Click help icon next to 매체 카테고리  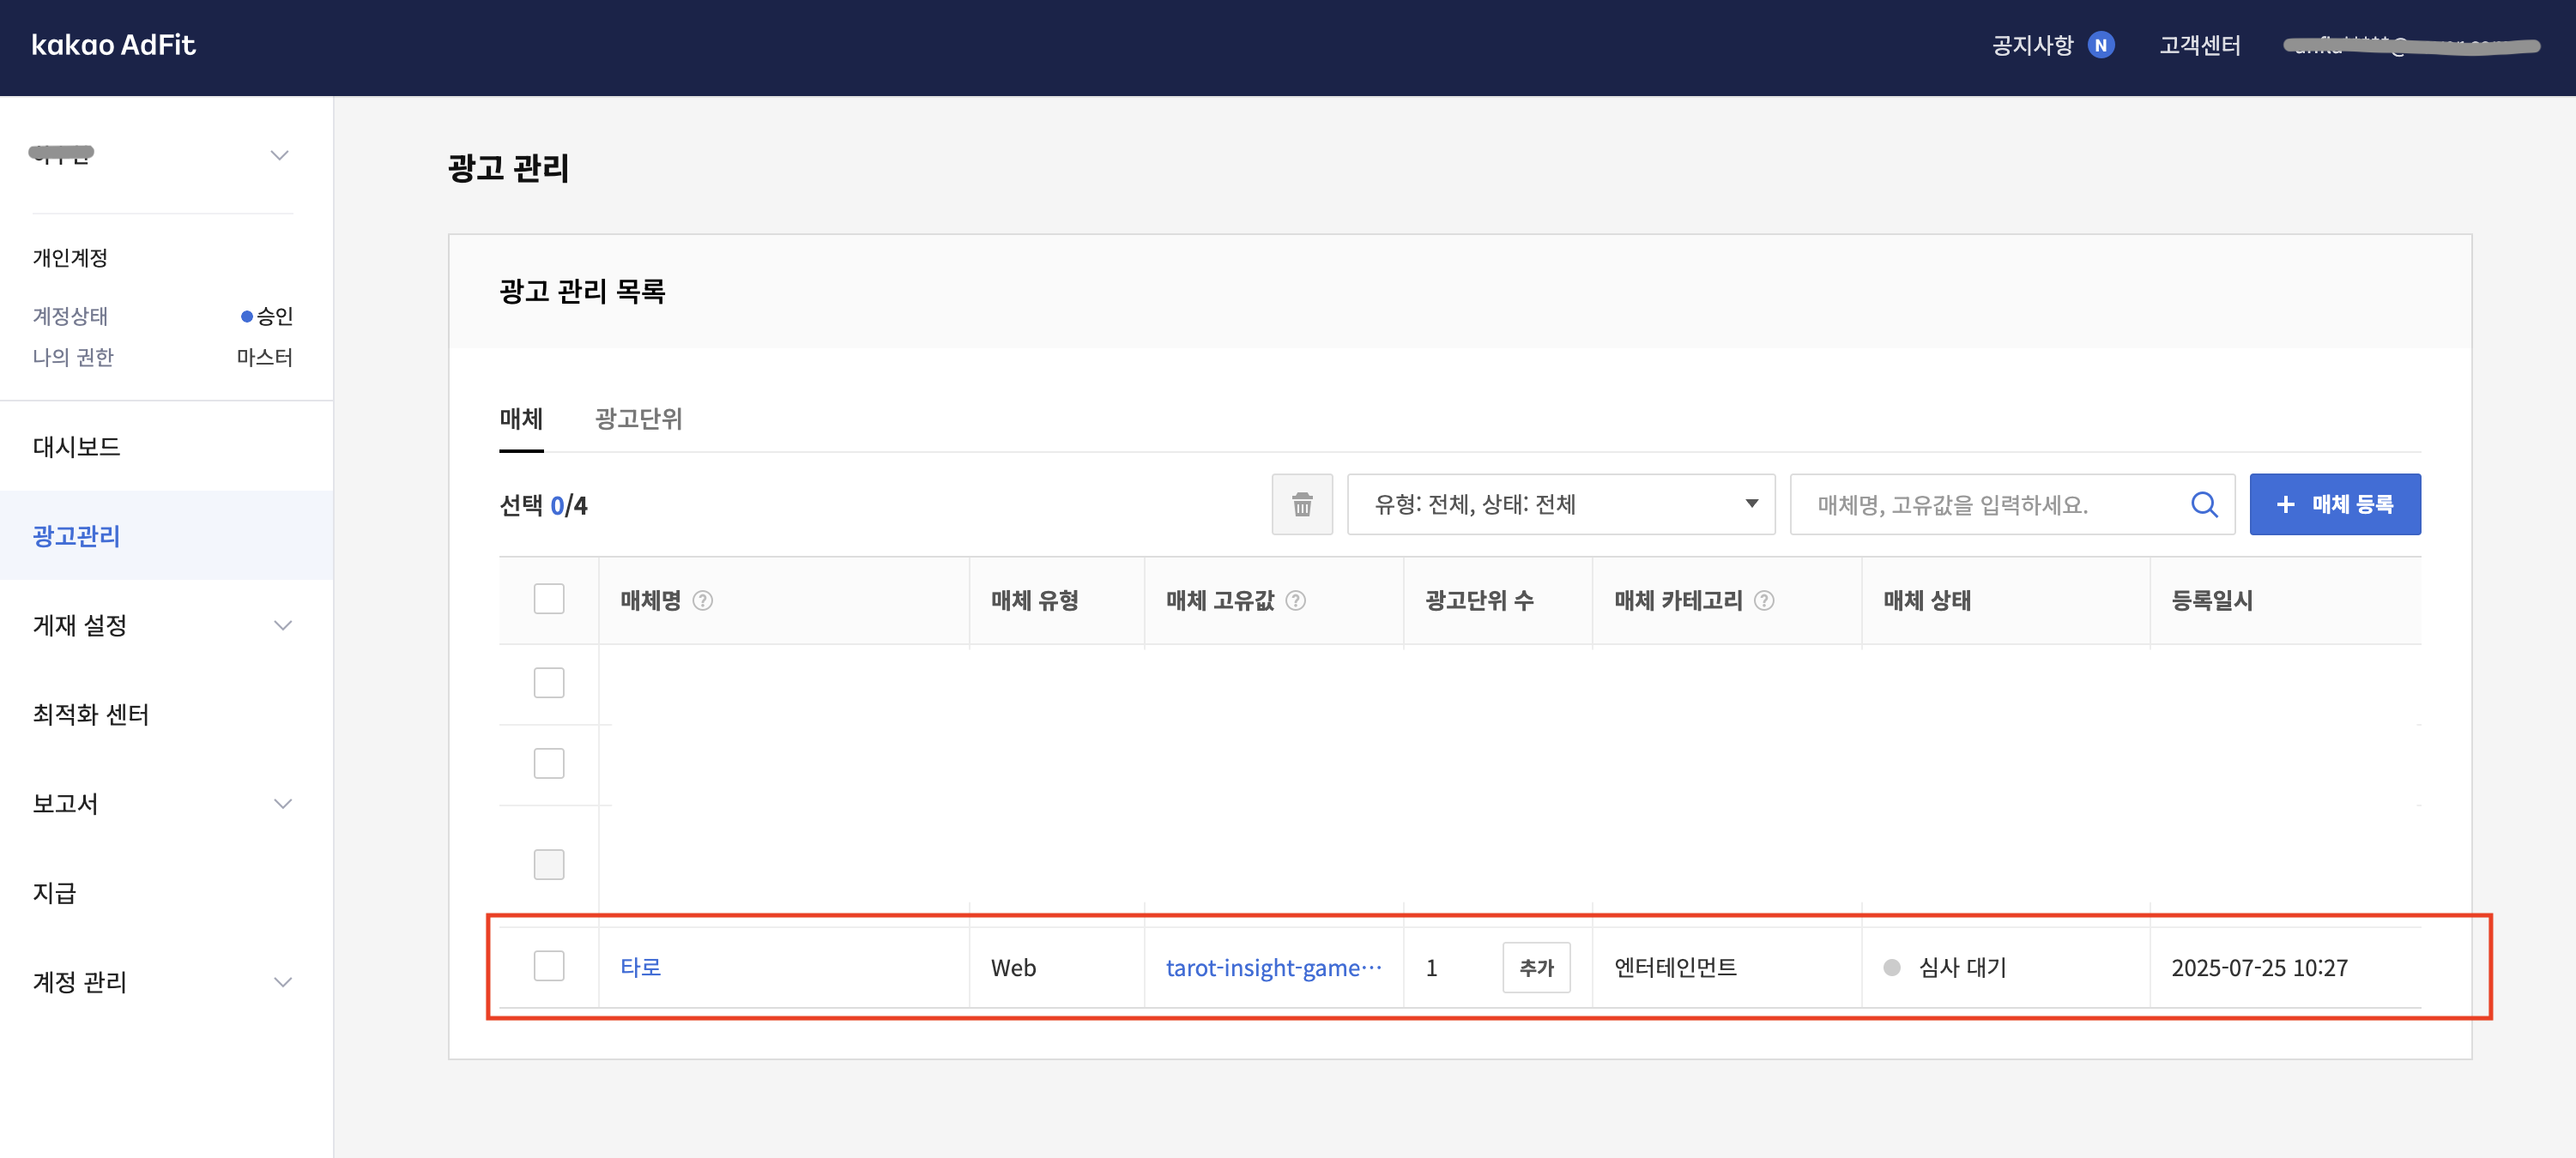click(1764, 600)
